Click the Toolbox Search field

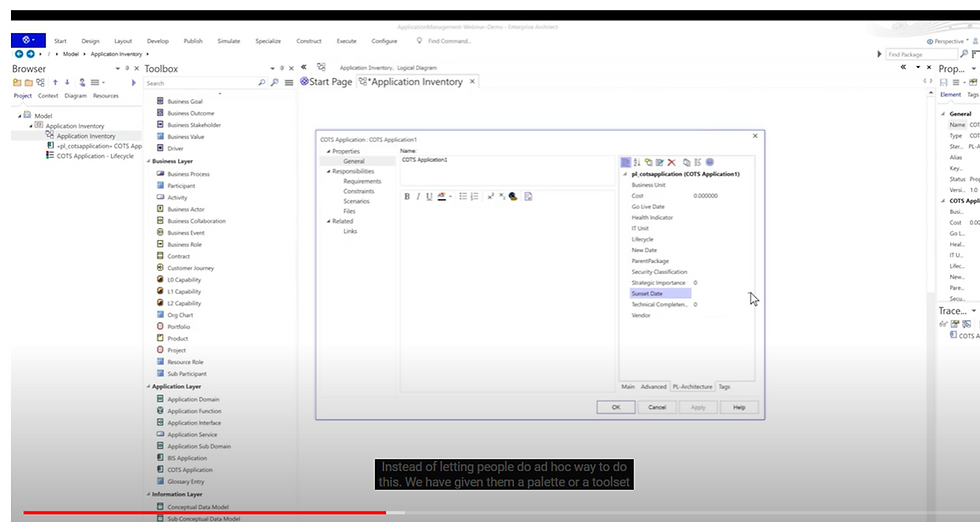pos(205,83)
